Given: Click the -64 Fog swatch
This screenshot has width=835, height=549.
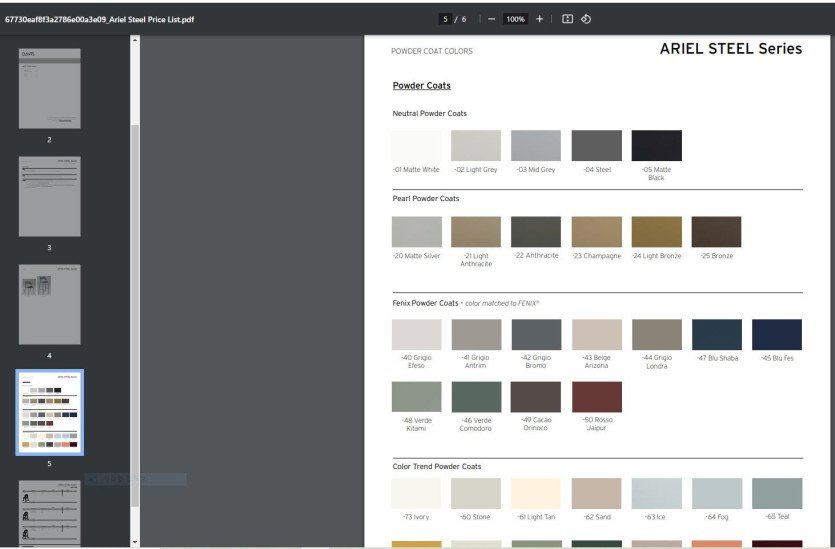Looking at the screenshot, I should coord(717,493).
